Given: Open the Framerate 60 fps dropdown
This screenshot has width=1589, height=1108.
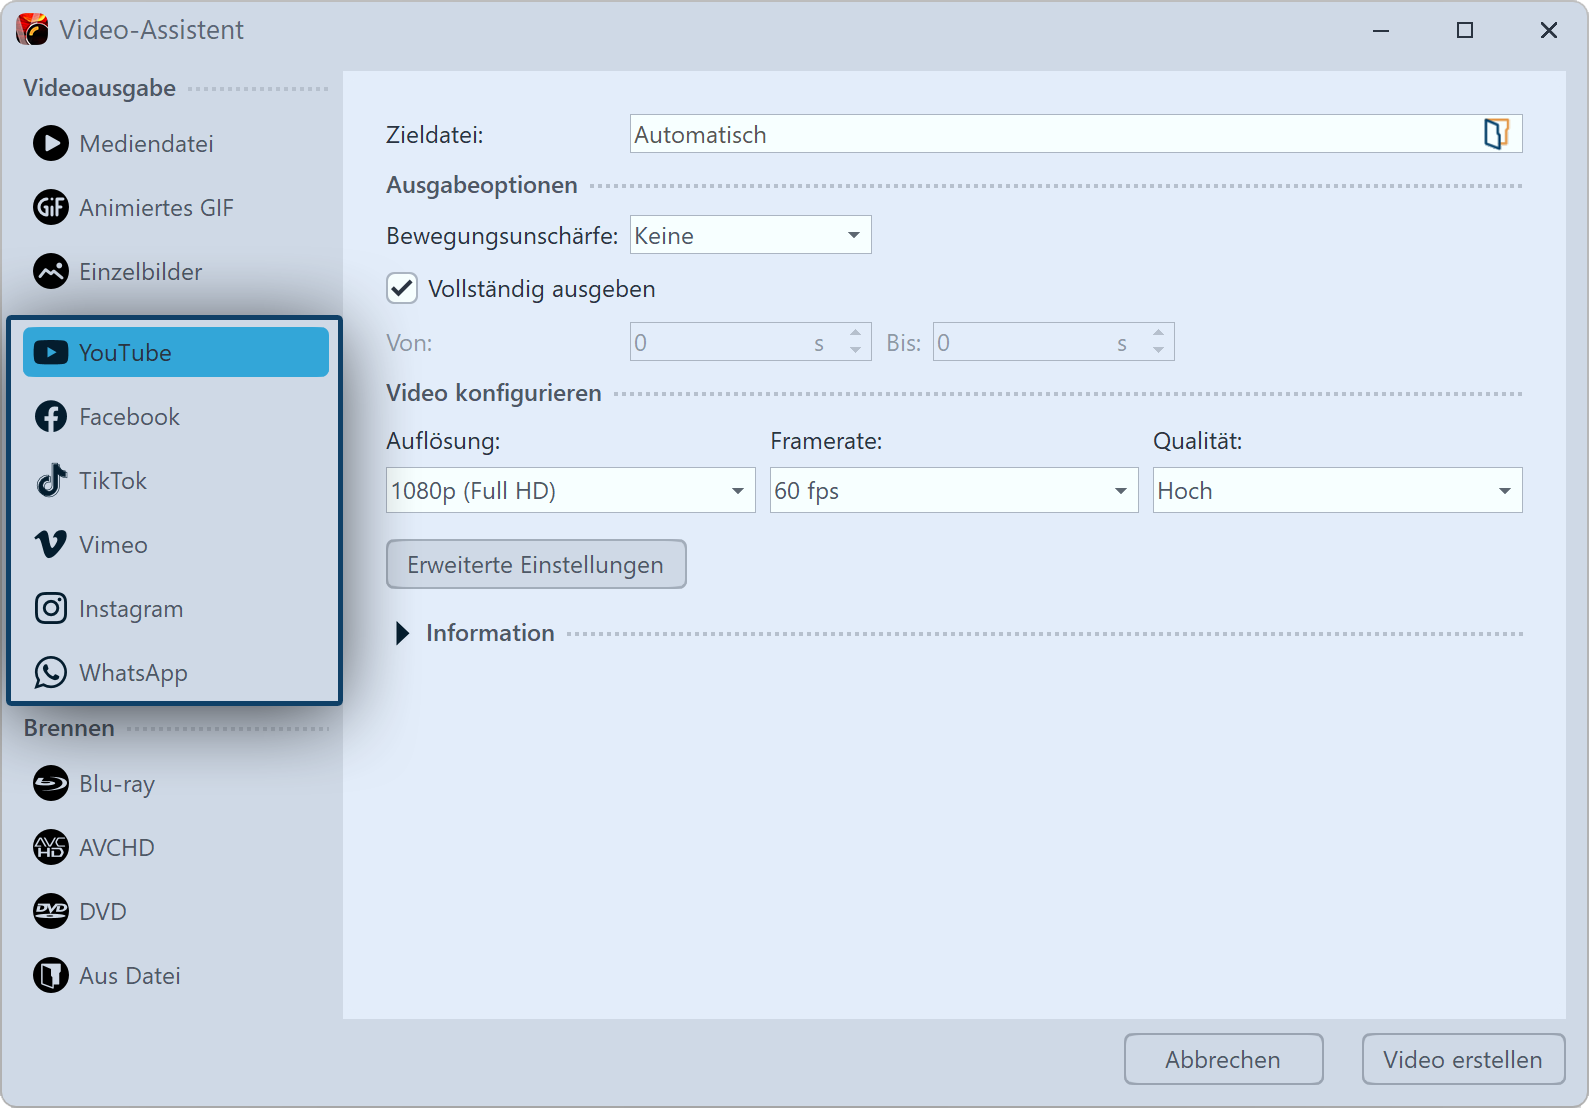Looking at the screenshot, I should tap(953, 491).
